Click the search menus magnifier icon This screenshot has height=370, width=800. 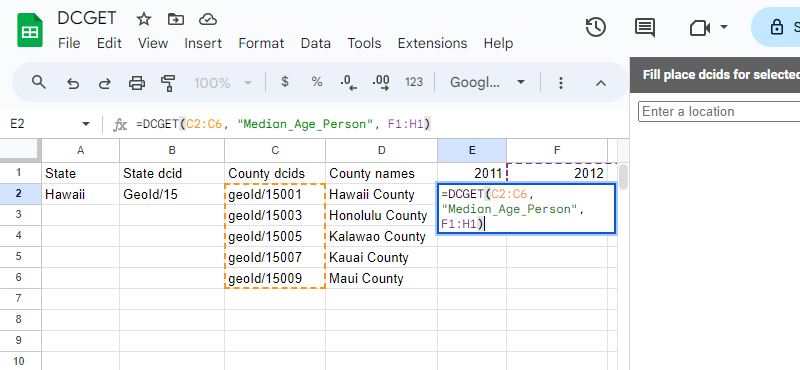[x=39, y=82]
